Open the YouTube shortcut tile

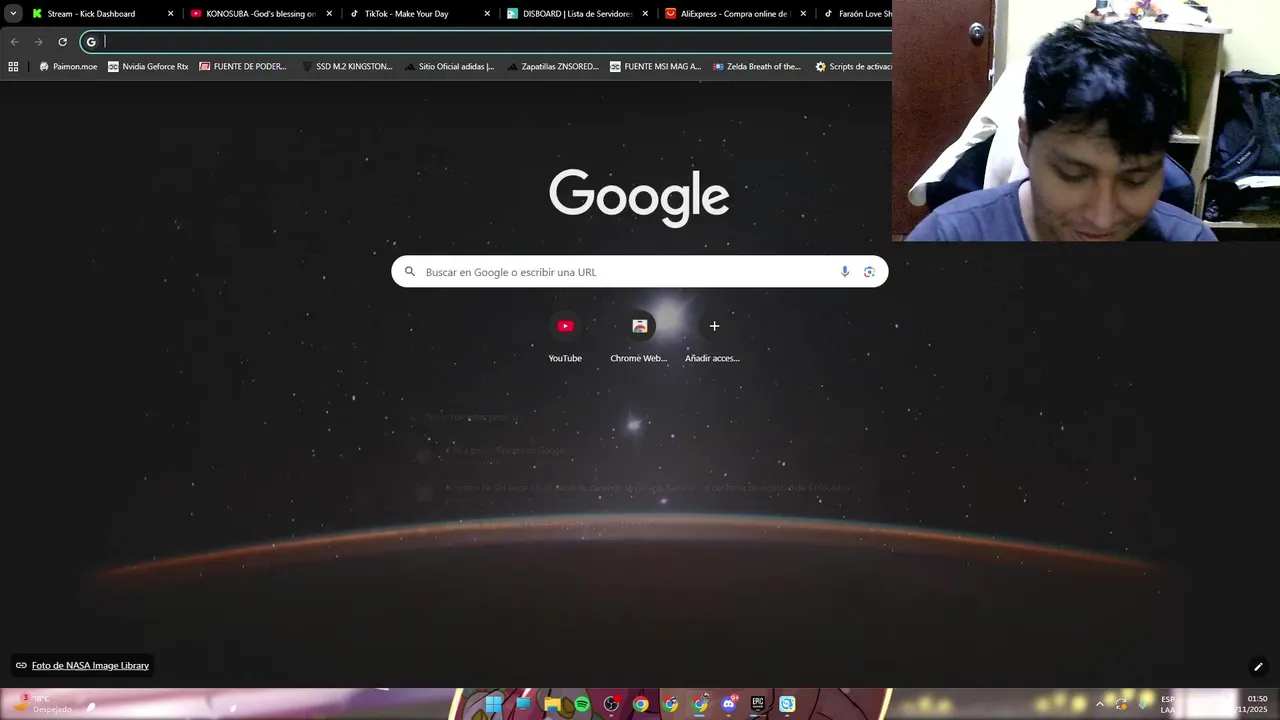565,338
